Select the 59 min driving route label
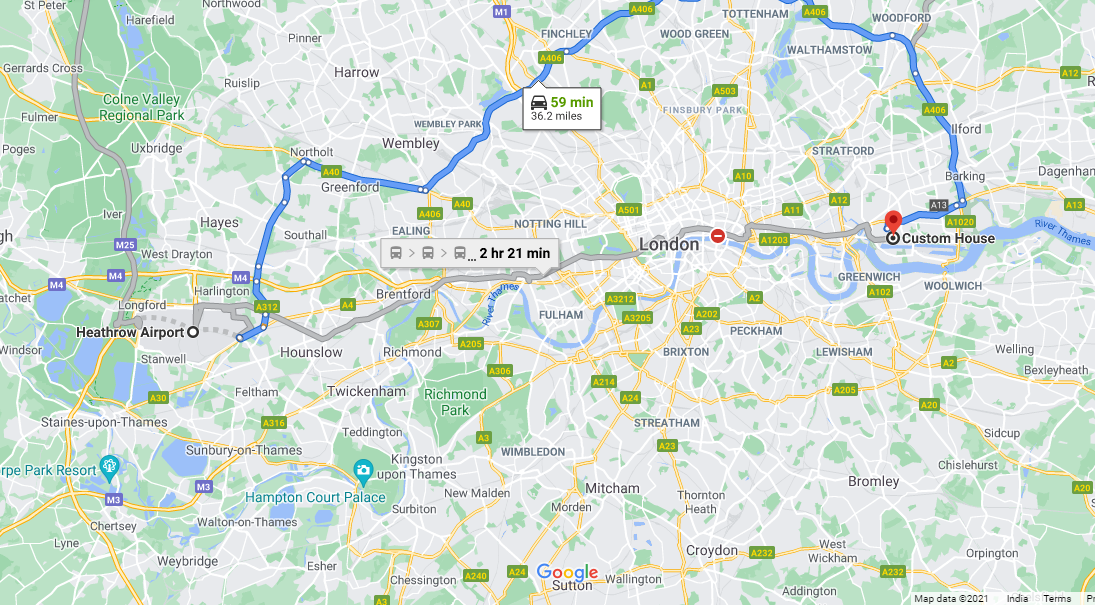1095x605 pixels. tap(562, 108)
